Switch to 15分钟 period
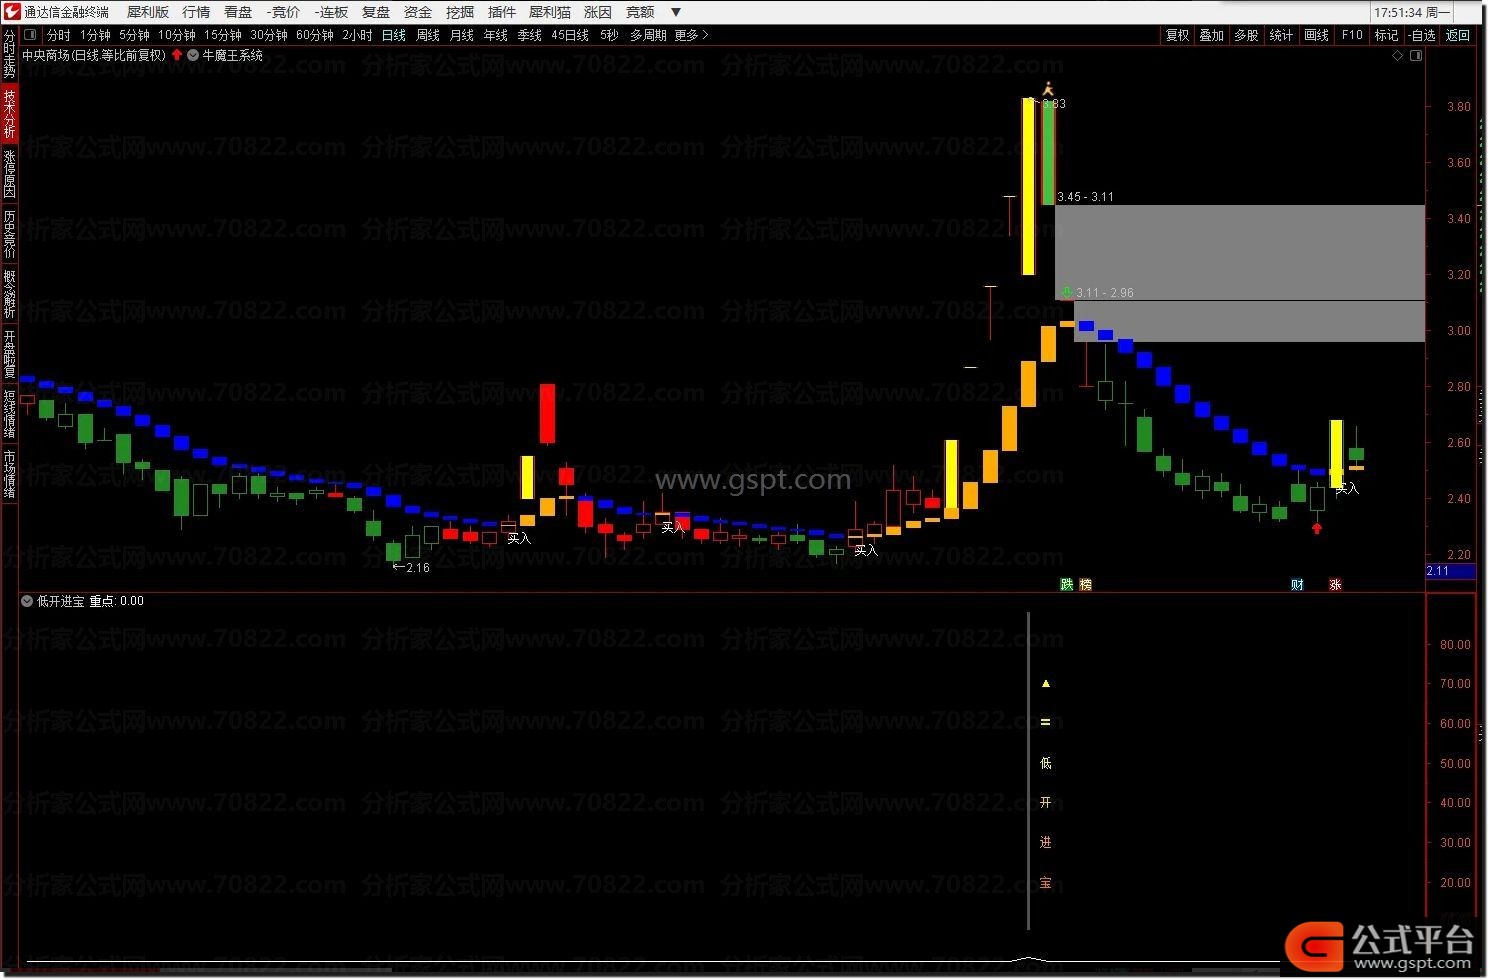Viewport: 1490px width, 980px height. (x=223, y=35)
